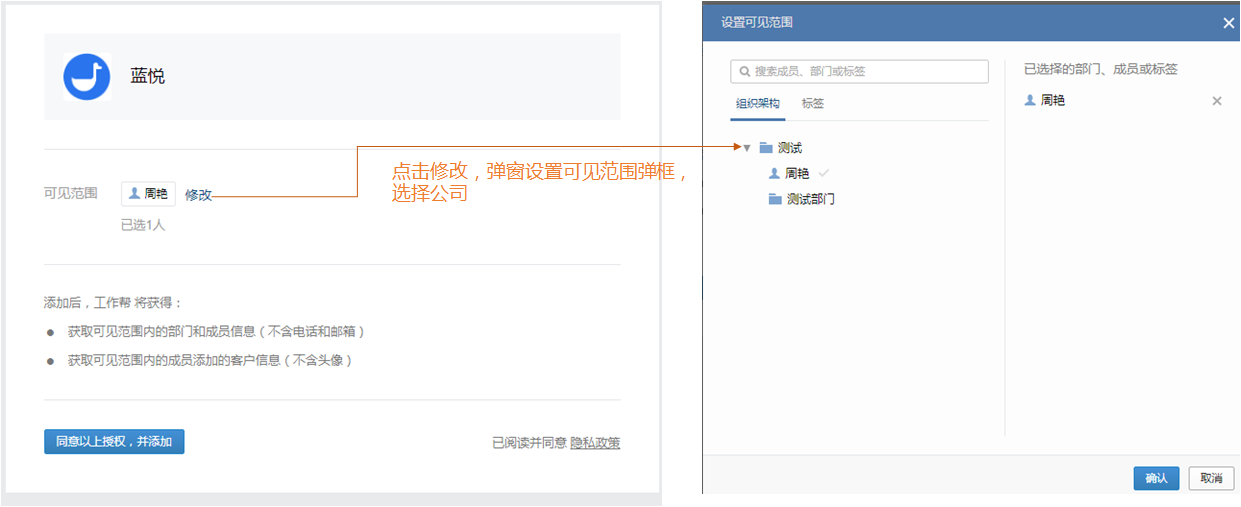Toggle the checkmark next to 周艳 in tree

pyautogui.click(x=825, y=173)
